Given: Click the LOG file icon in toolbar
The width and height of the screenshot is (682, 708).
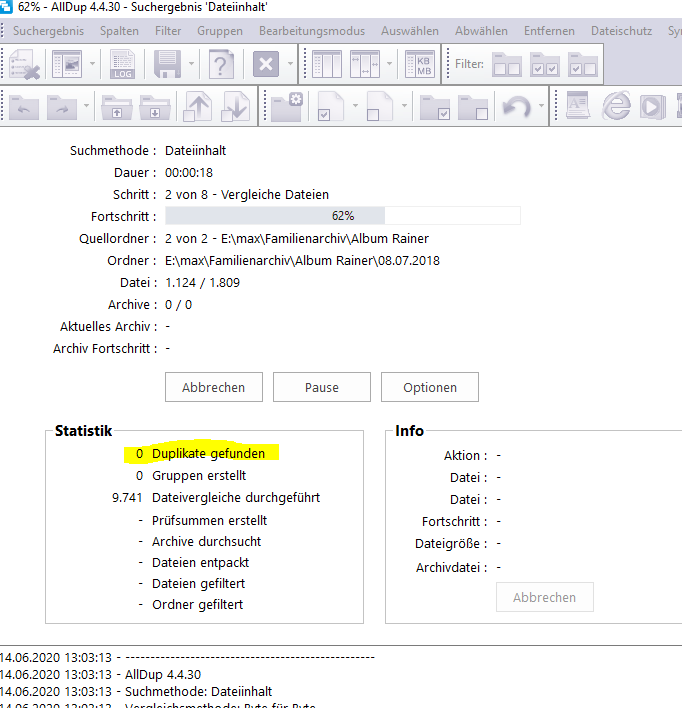Looking at the screenshot, I should 123,66.
